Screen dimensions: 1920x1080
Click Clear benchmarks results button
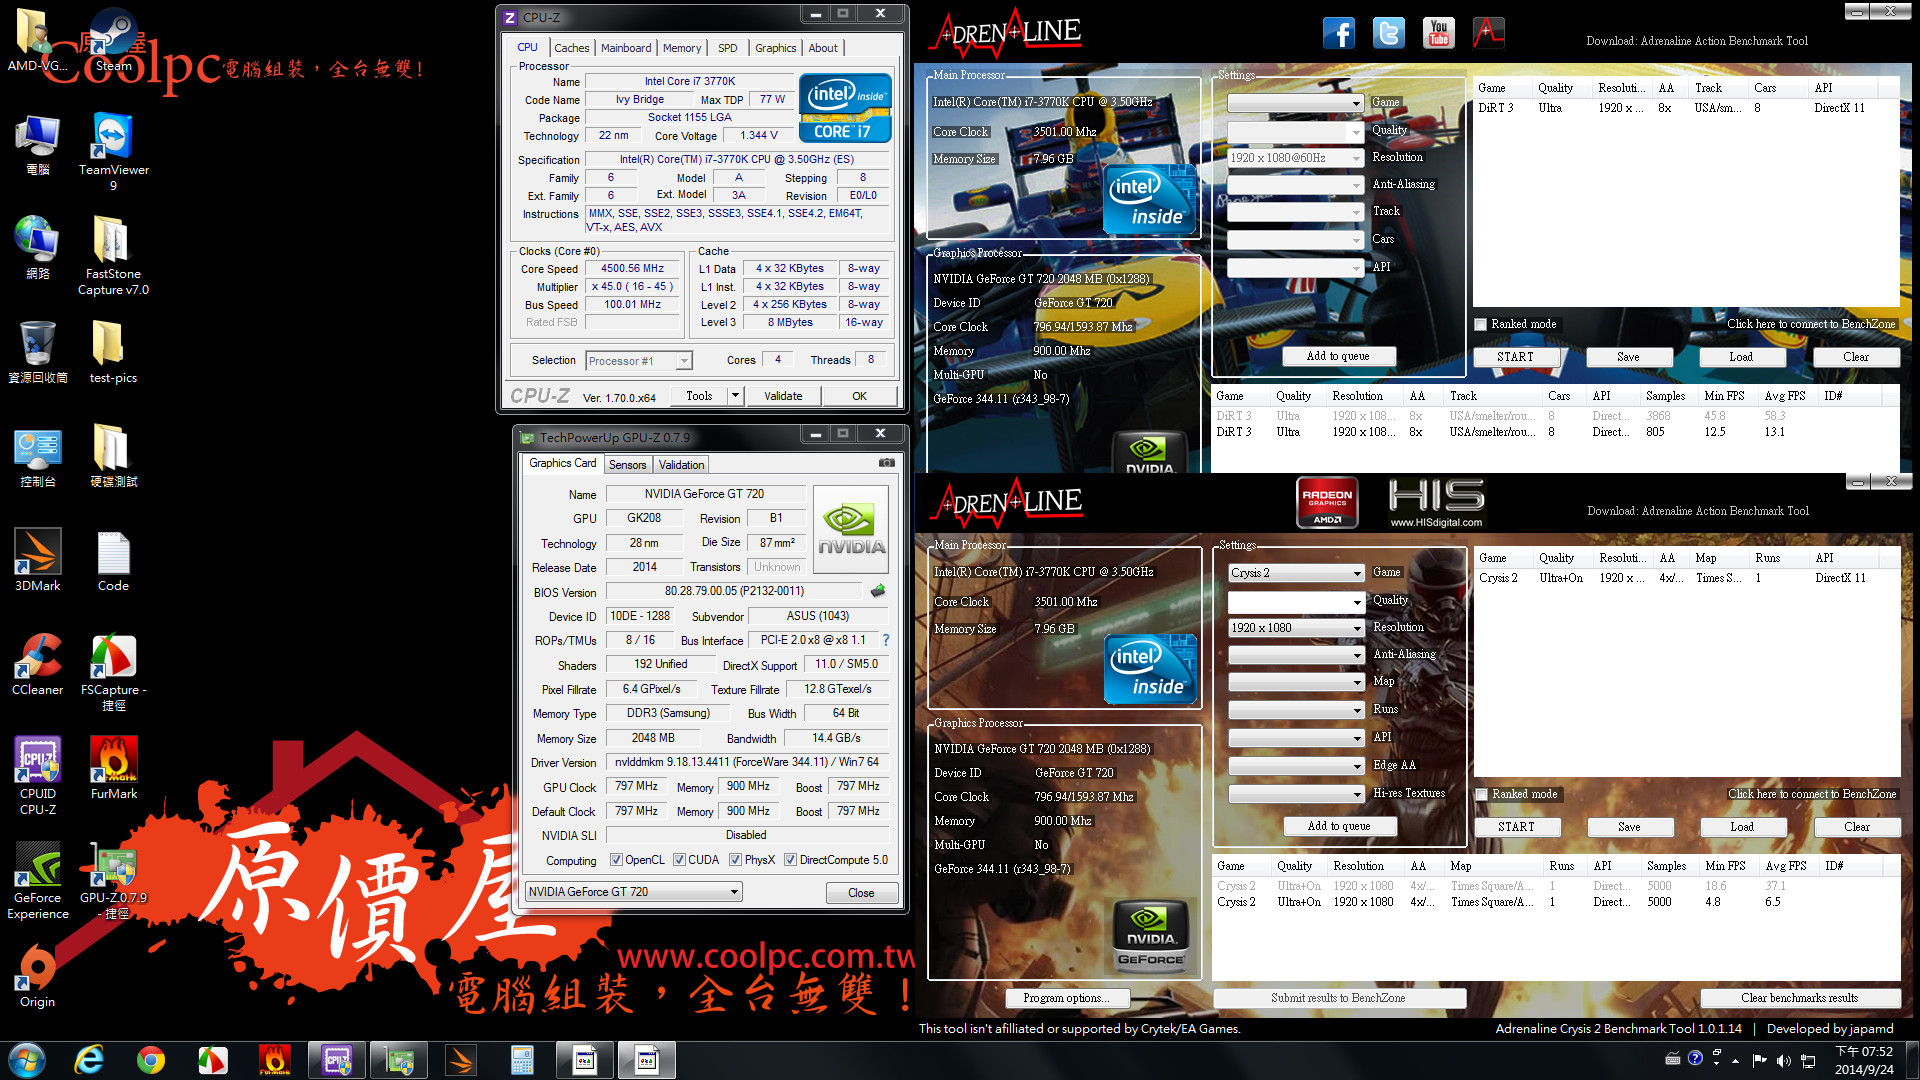pyautogui.click(x=1799, y=998)
